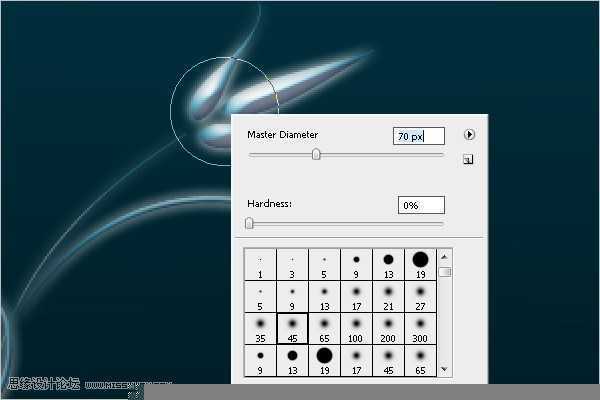600x400 pixels.
Task: Select the soft round 21 brush preset
Action: pyautogui.click(x=388, y=297)
